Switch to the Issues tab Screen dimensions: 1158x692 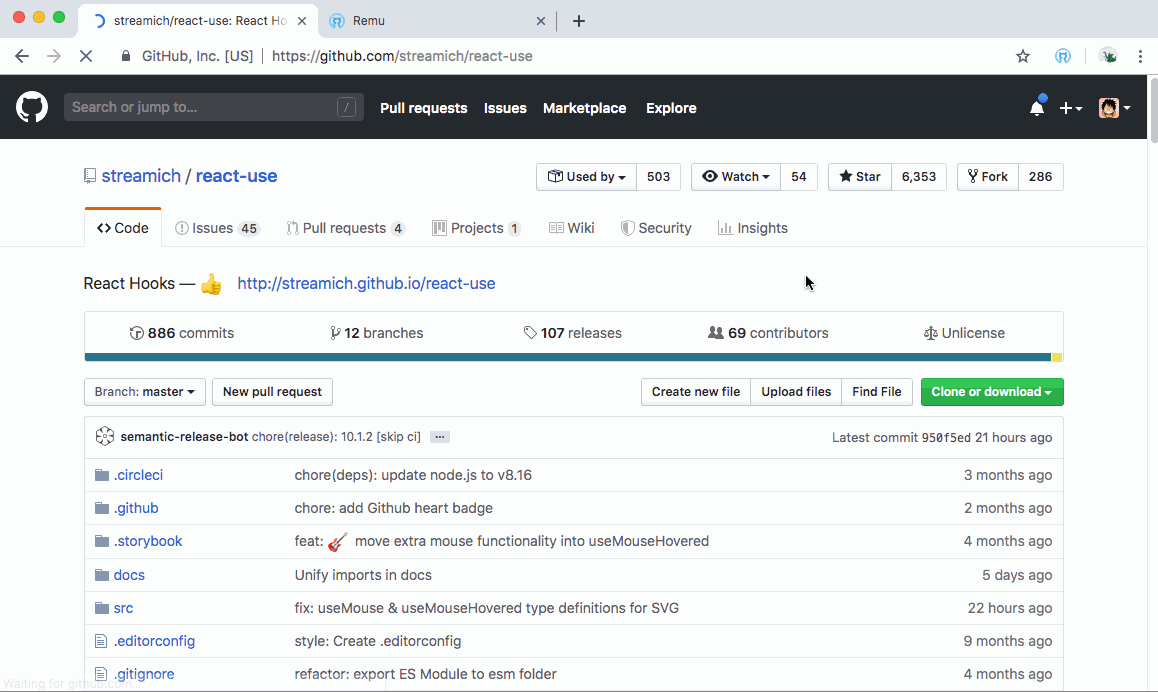click(216, 228)
